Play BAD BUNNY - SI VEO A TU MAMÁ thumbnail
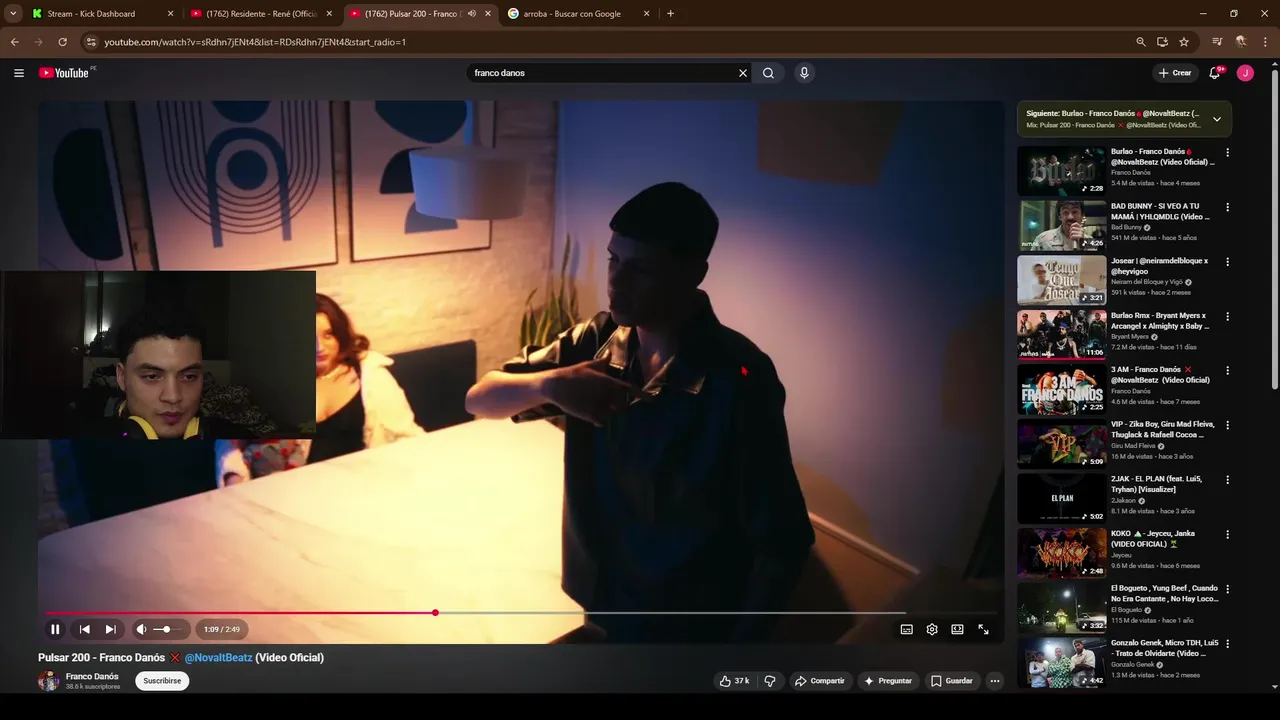 coord(1061,226)
